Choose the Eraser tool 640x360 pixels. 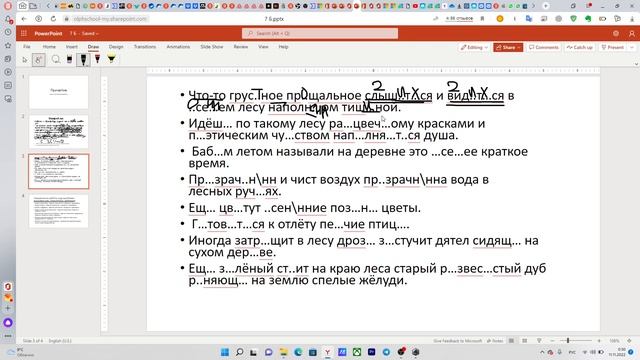(69, 60)
